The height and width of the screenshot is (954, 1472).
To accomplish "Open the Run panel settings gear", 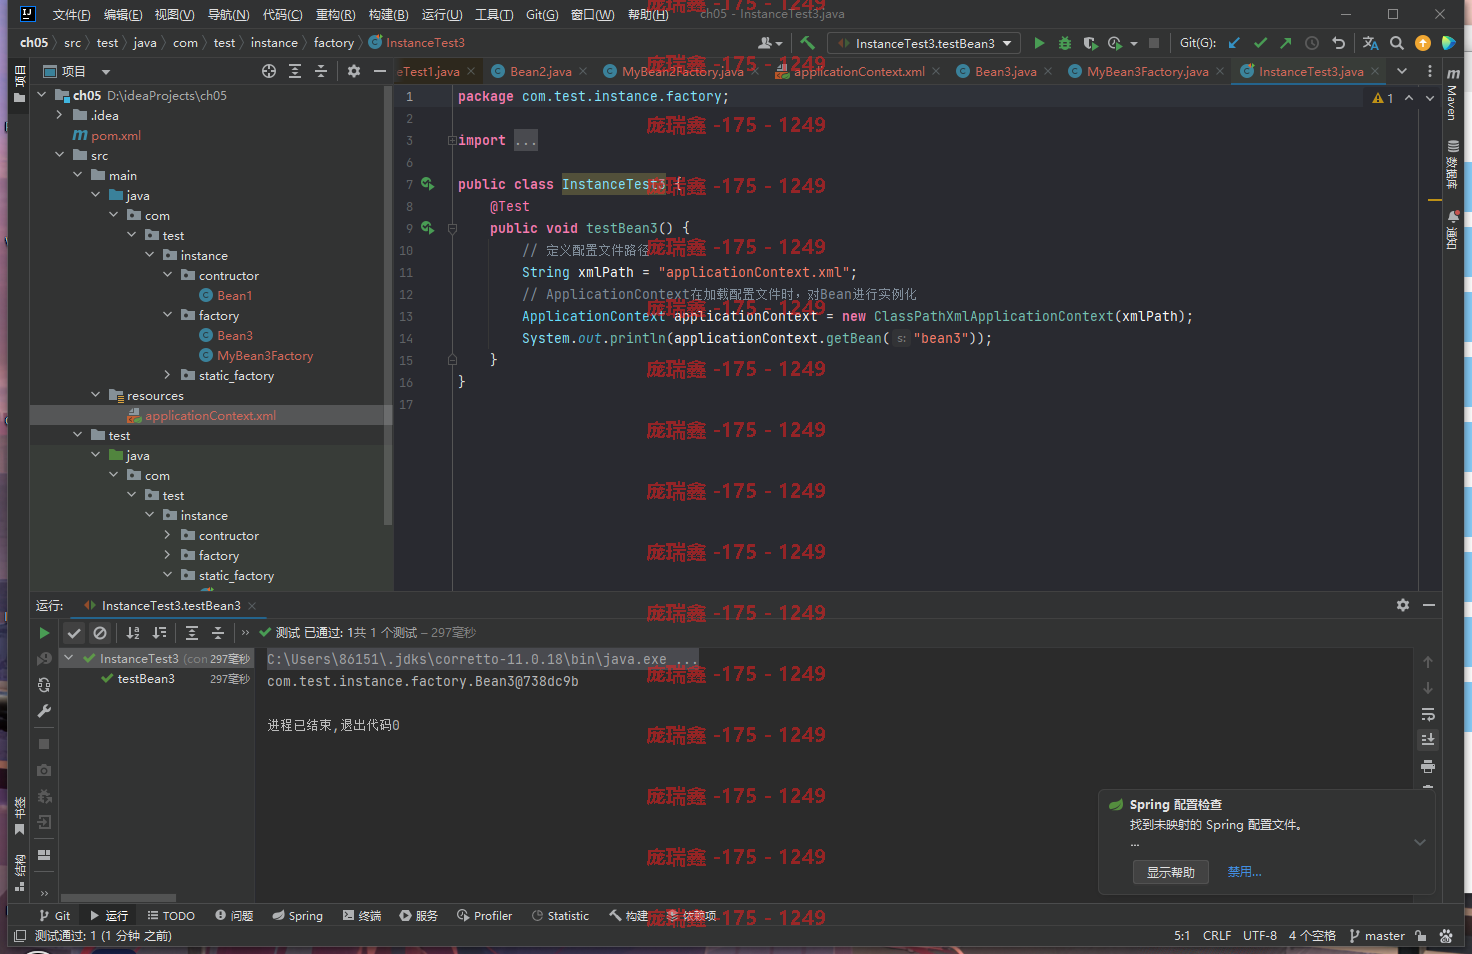I will 1403,605.
